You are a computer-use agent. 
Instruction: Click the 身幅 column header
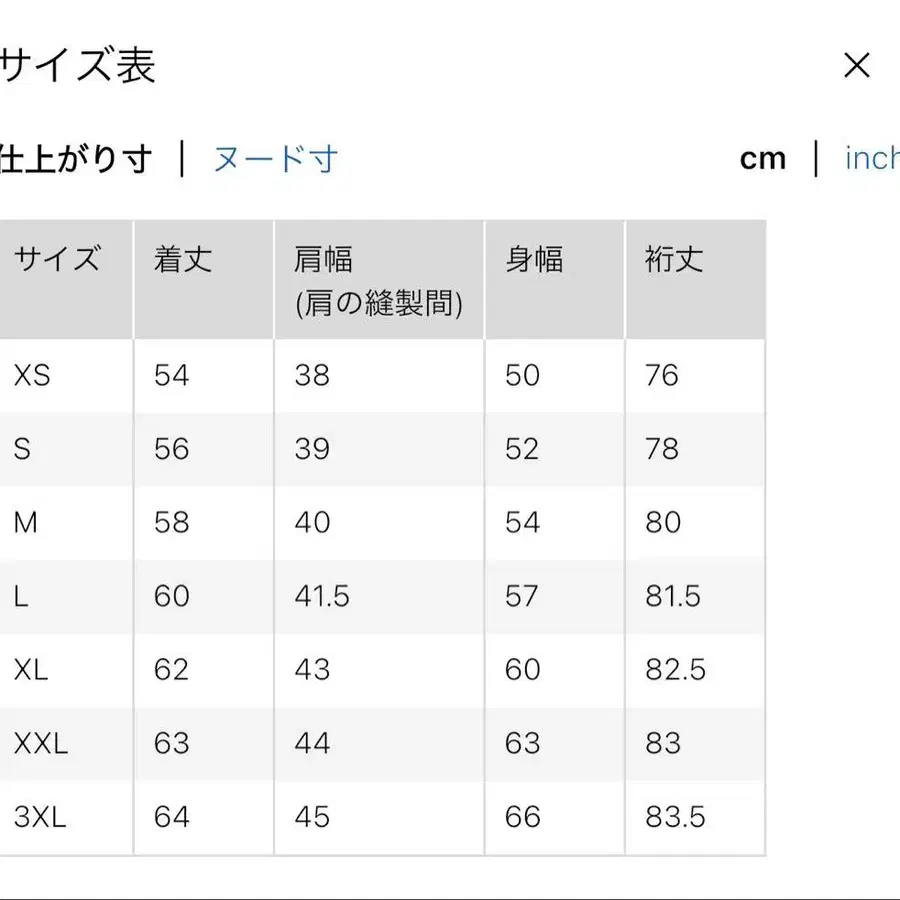point(533,260)
